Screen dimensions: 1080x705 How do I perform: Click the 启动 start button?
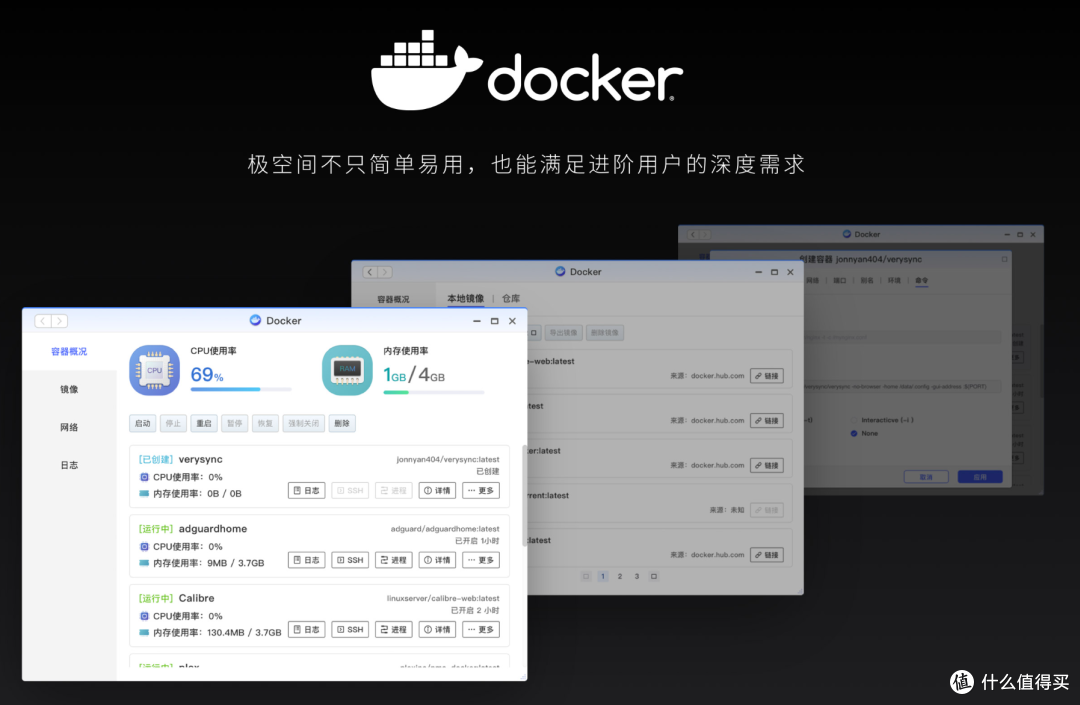click(143, 423)
